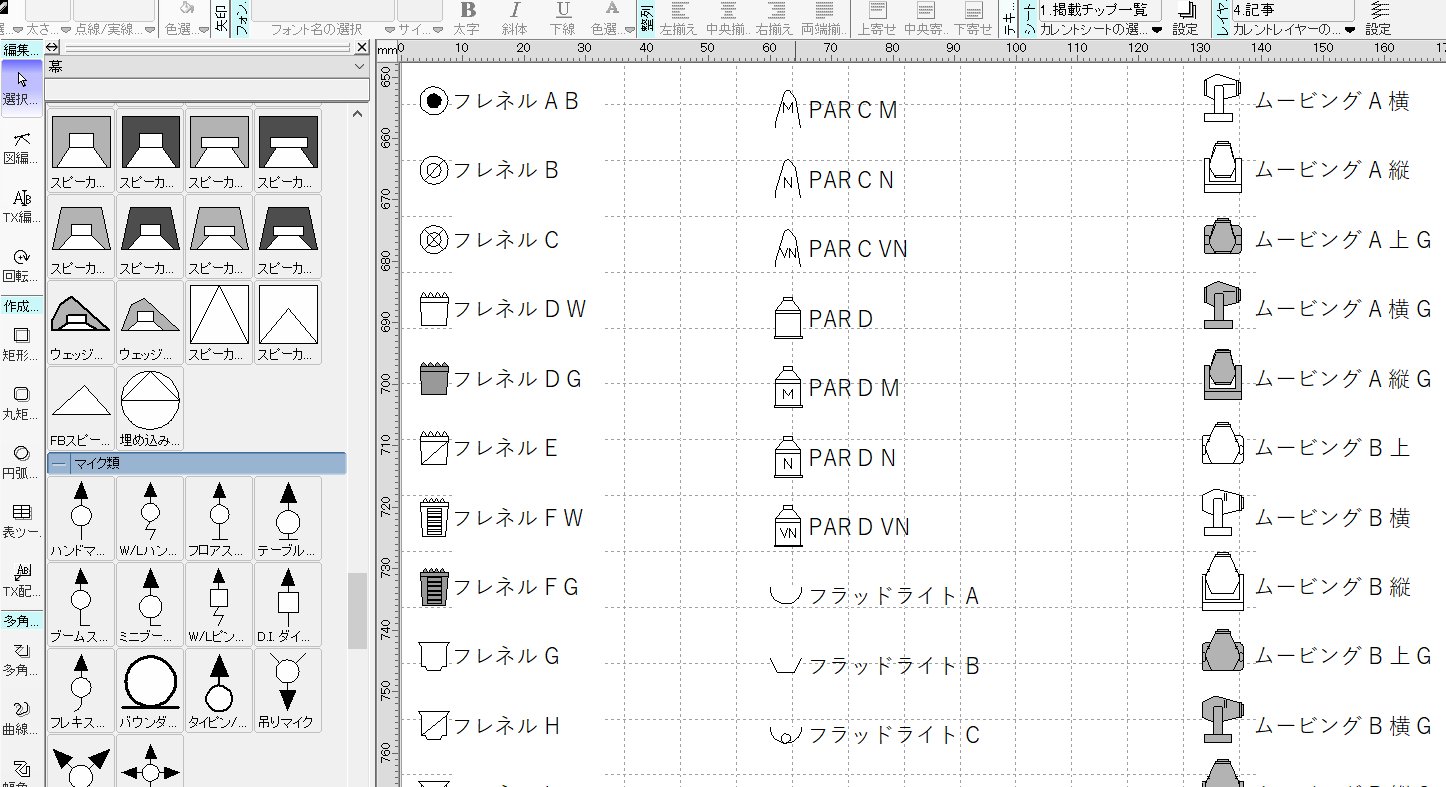Close the symbol palette panel
This screenshot has height=787, width=1446.
[x=360, y=46]
